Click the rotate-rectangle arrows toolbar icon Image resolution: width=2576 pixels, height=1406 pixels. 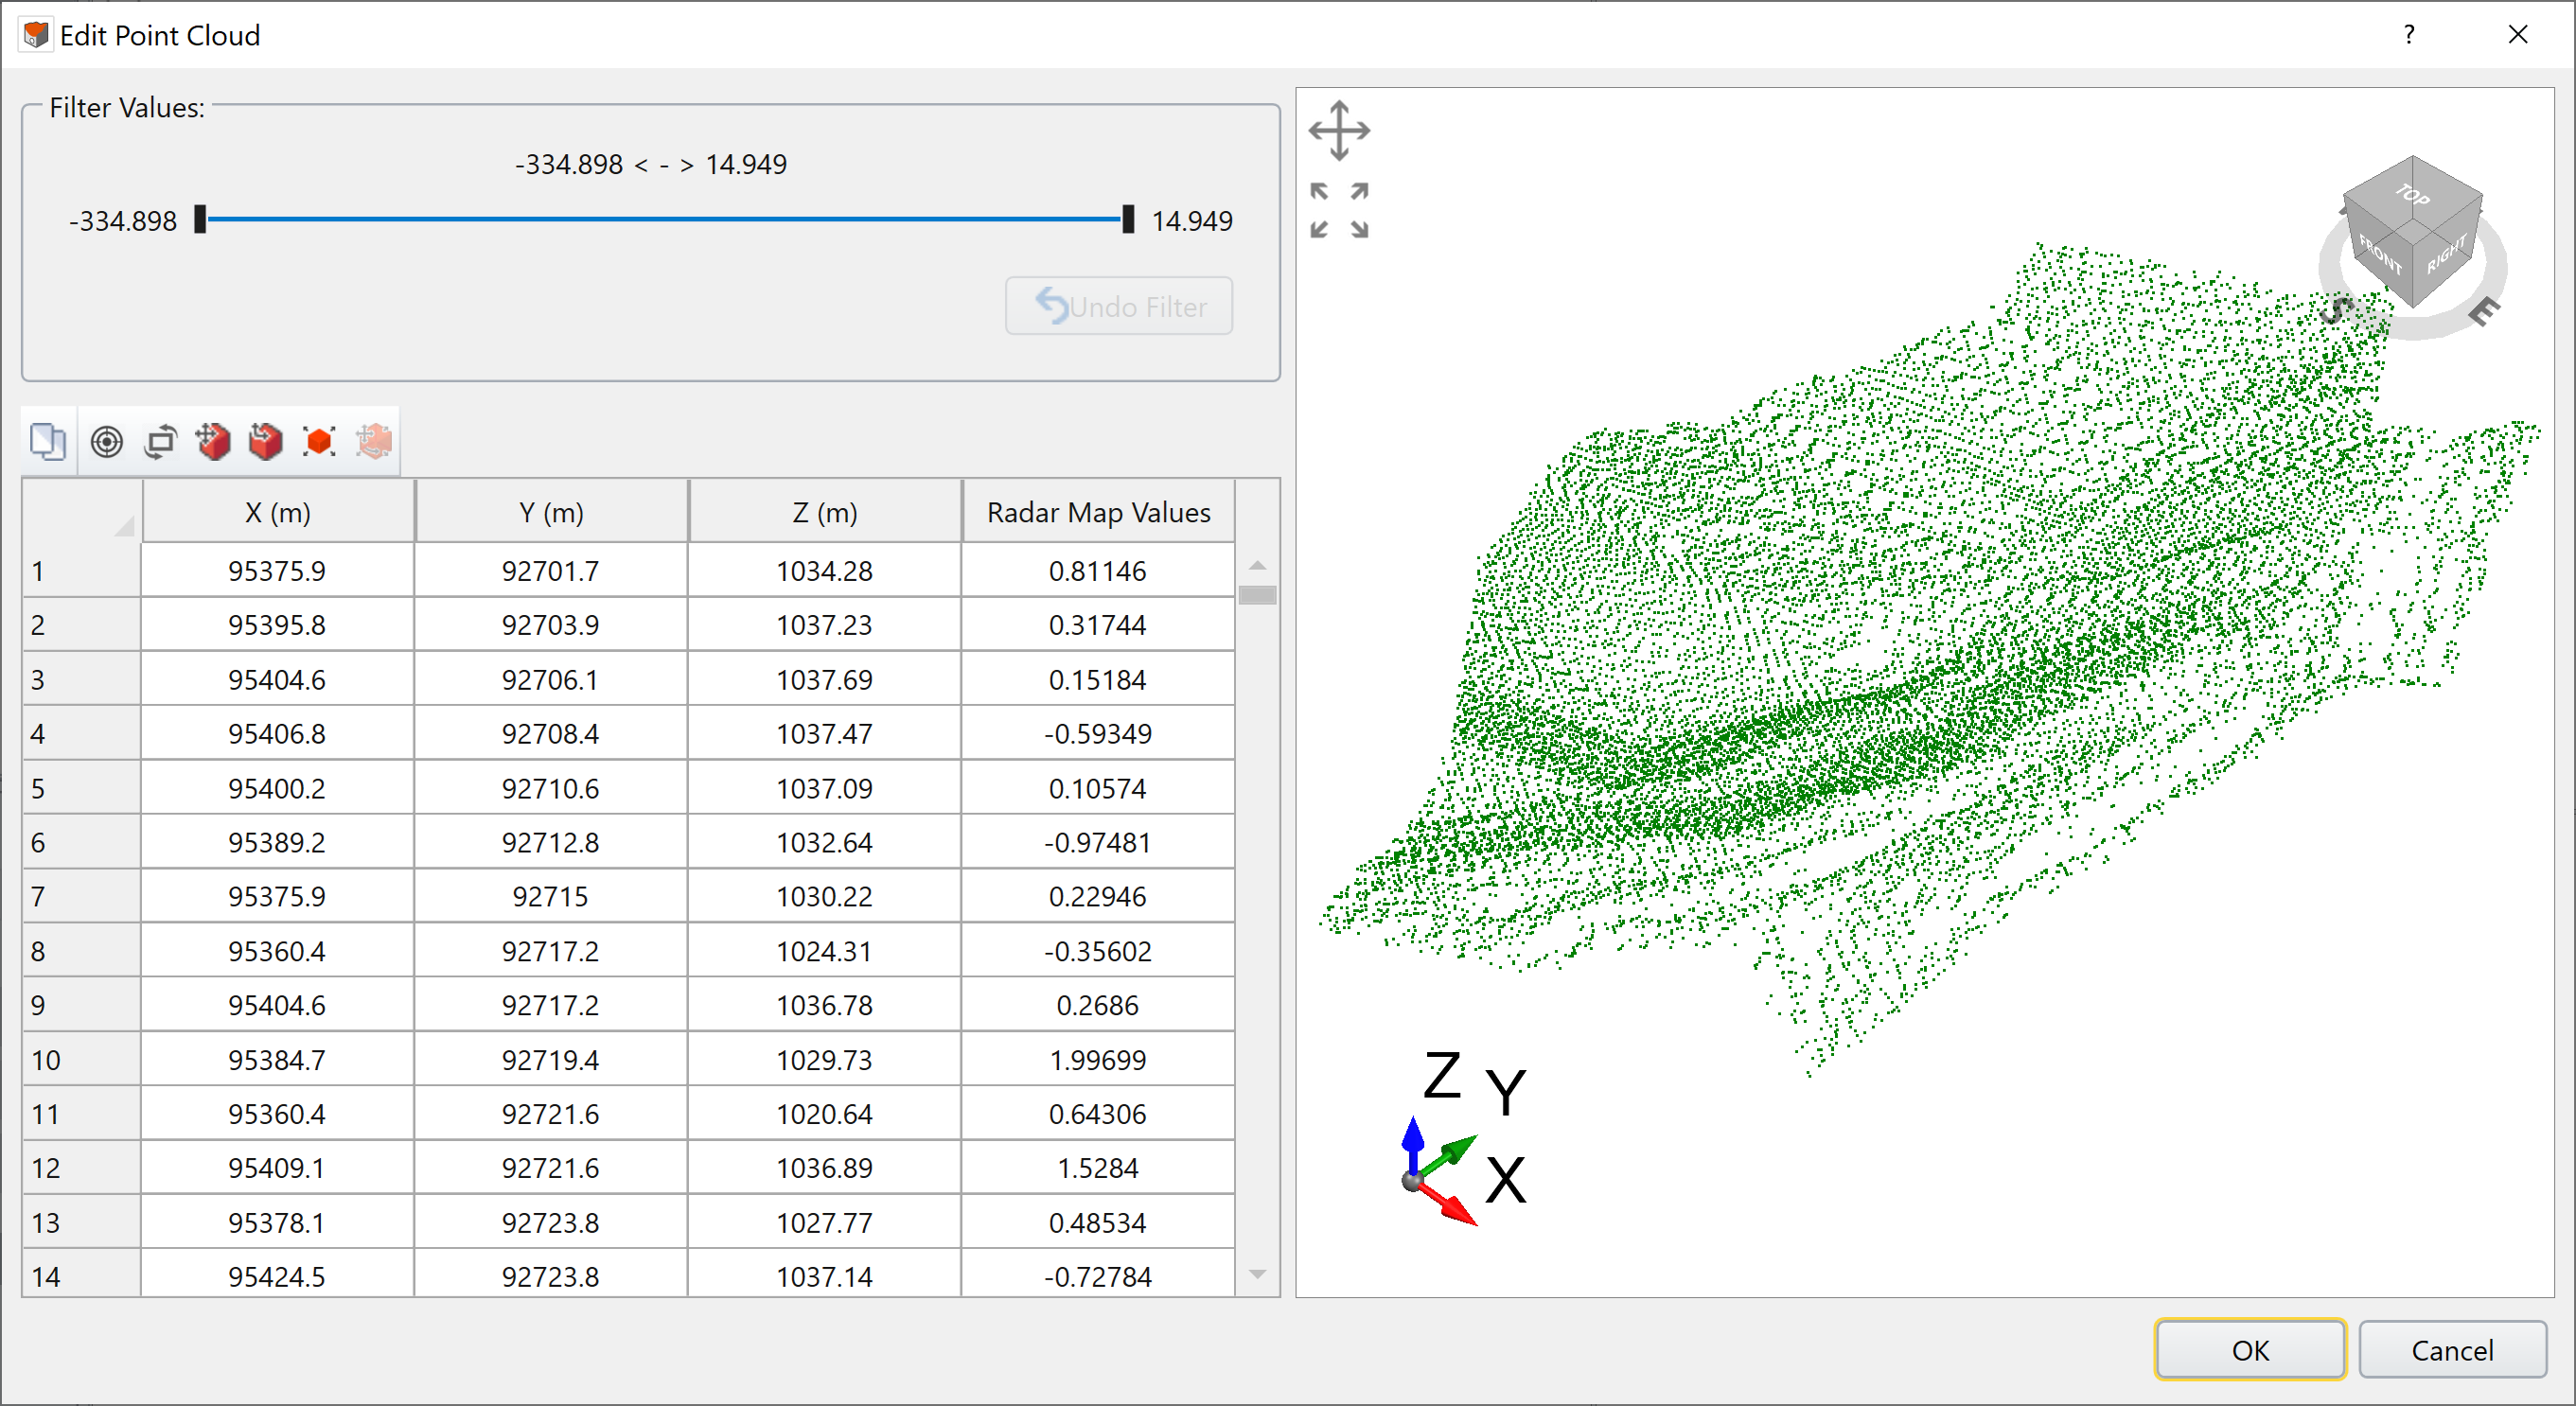(160, 441)
